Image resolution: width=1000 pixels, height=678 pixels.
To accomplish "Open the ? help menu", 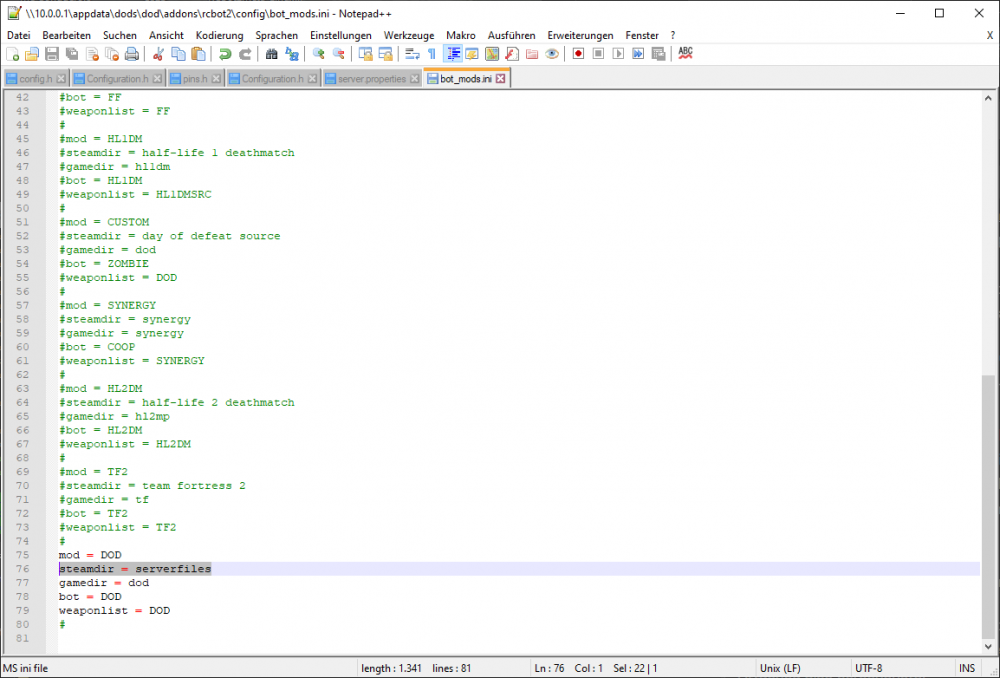I will pos(672,35).
